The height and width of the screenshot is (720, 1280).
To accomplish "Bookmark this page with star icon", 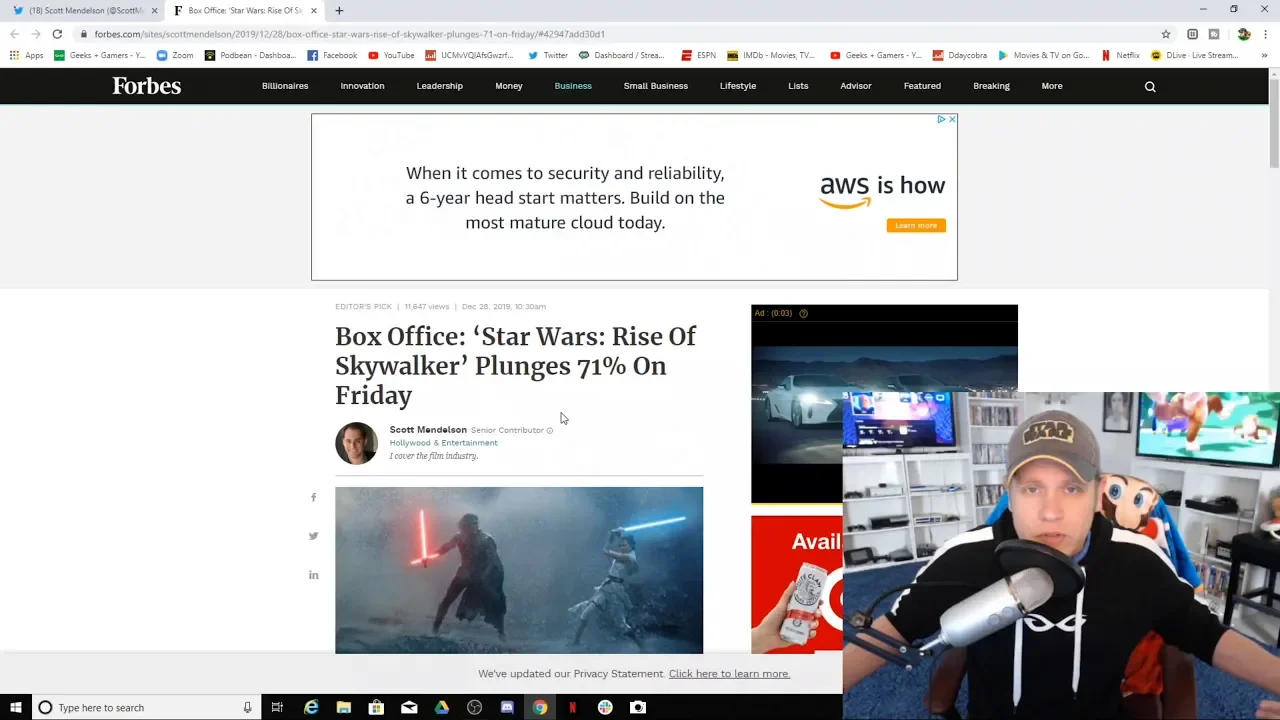I will point(1166,34).
